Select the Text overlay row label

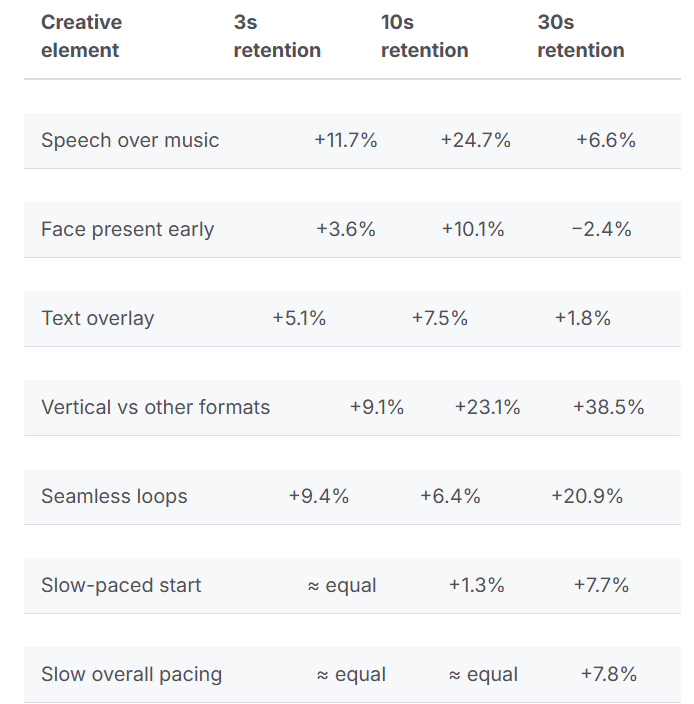point(97,319)
